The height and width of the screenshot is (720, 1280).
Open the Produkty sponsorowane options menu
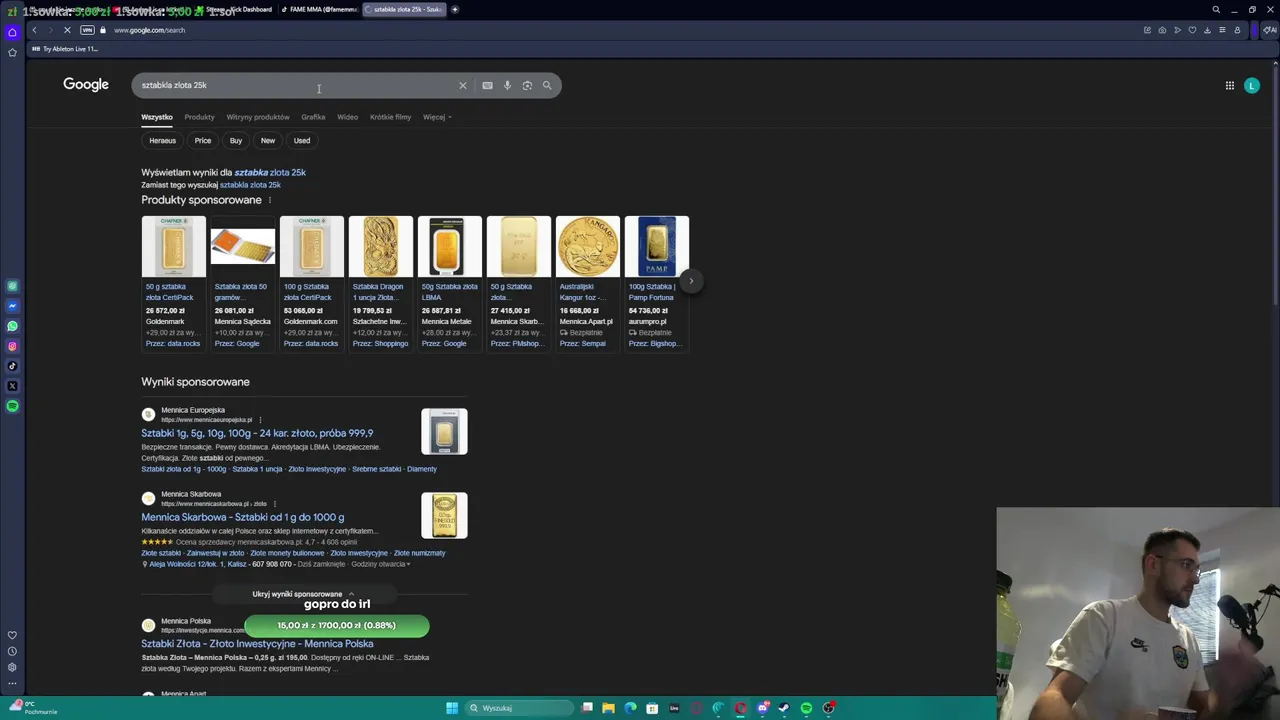tap(269, 200)
